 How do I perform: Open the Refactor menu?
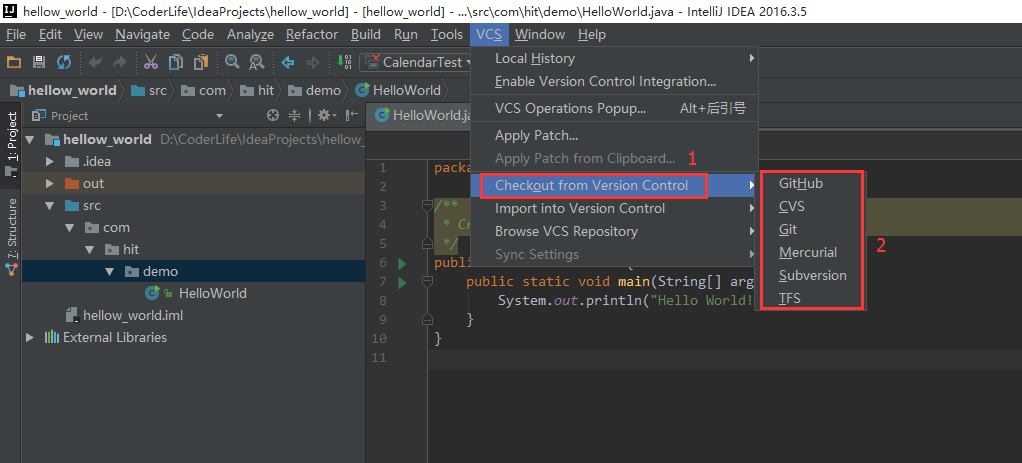point(312,35)
